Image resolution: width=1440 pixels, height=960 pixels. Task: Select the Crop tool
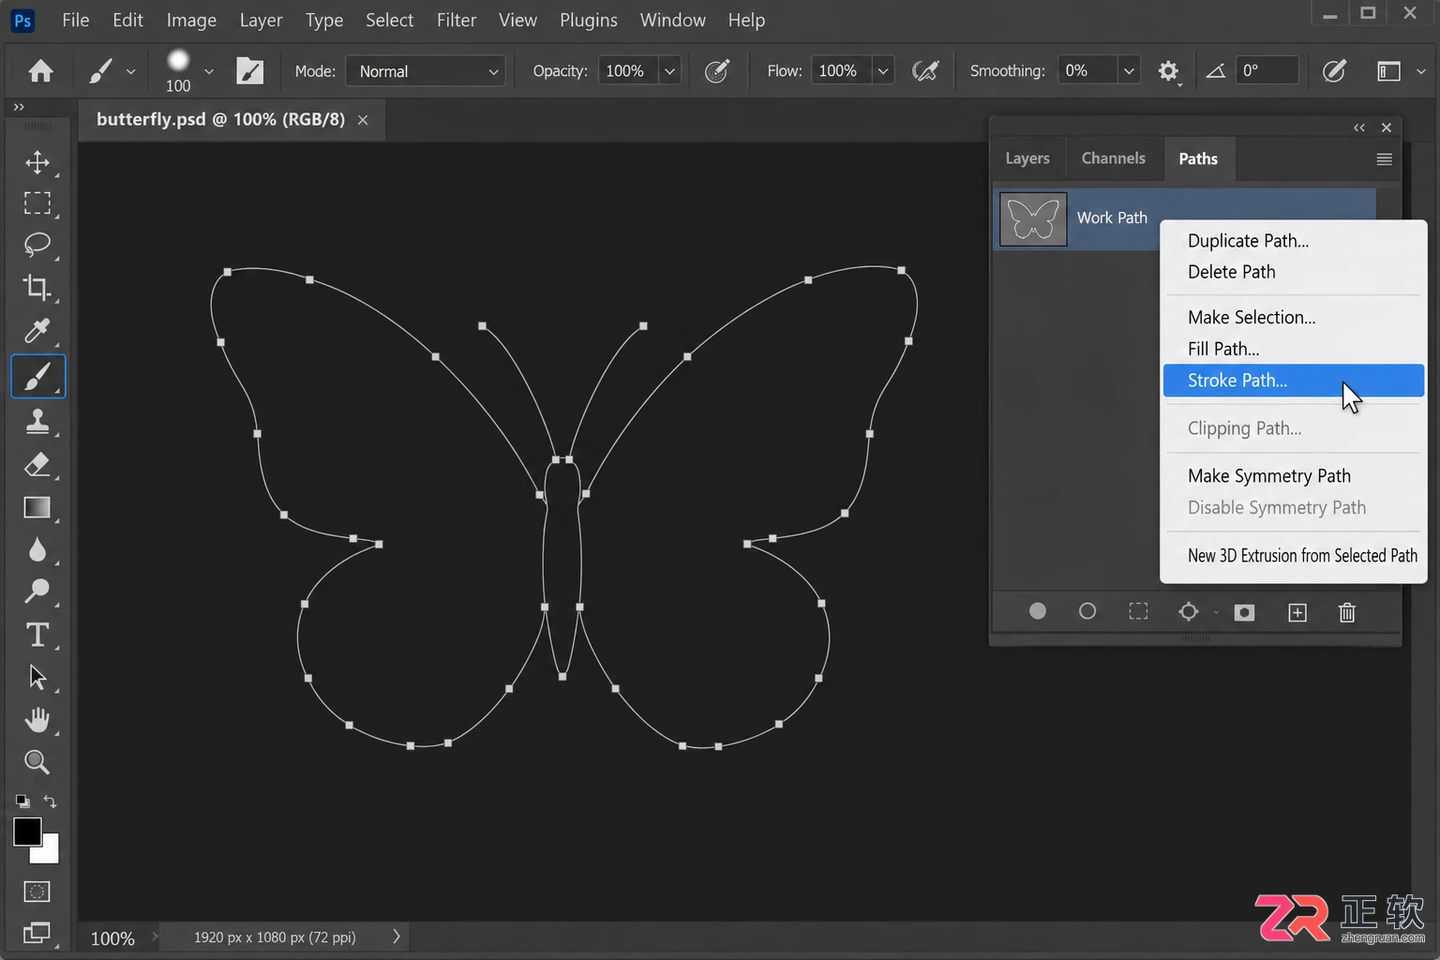37,288
